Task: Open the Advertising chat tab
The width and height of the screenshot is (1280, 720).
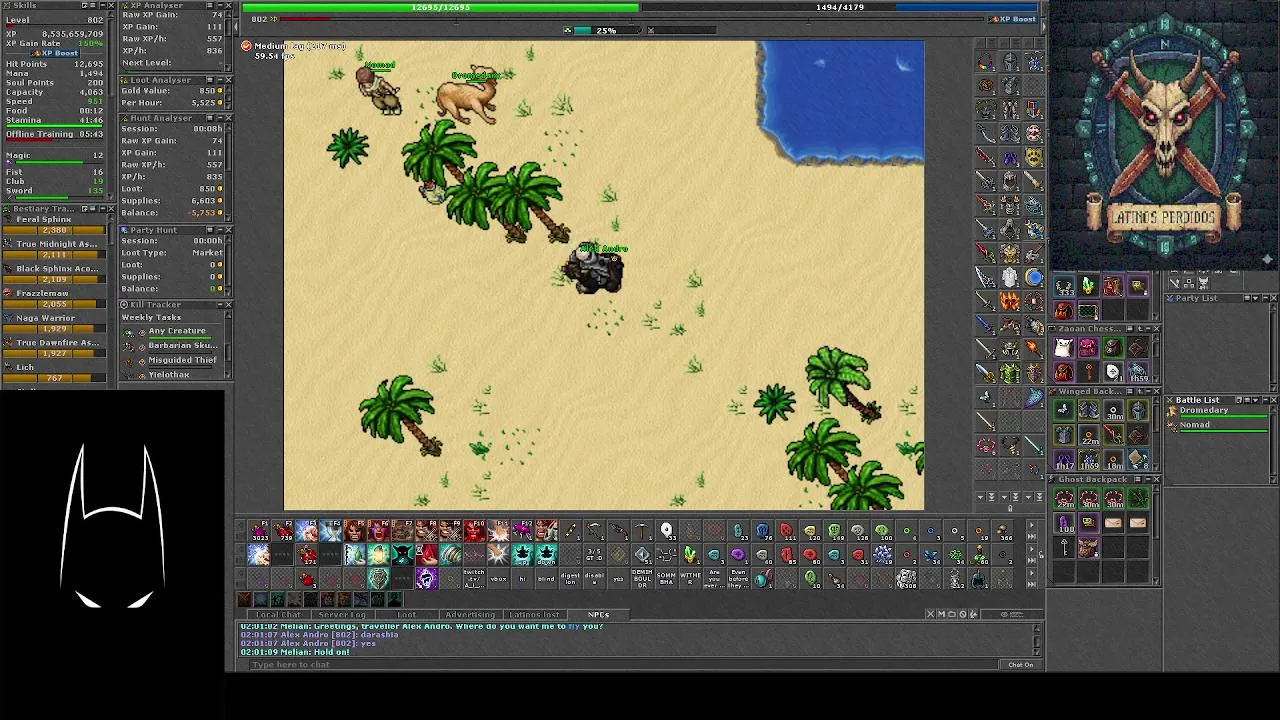Action: pos(470,615)
